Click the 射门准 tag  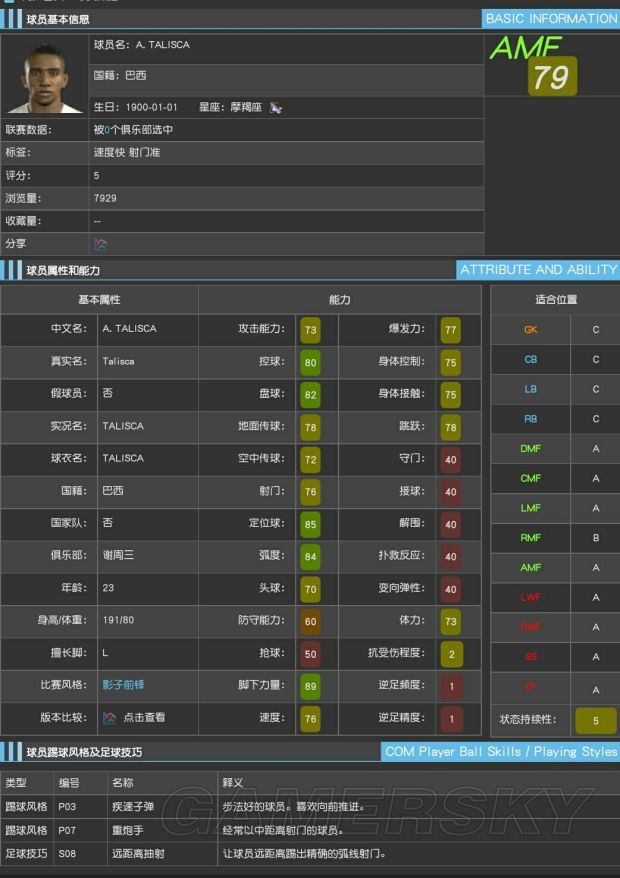144,152
